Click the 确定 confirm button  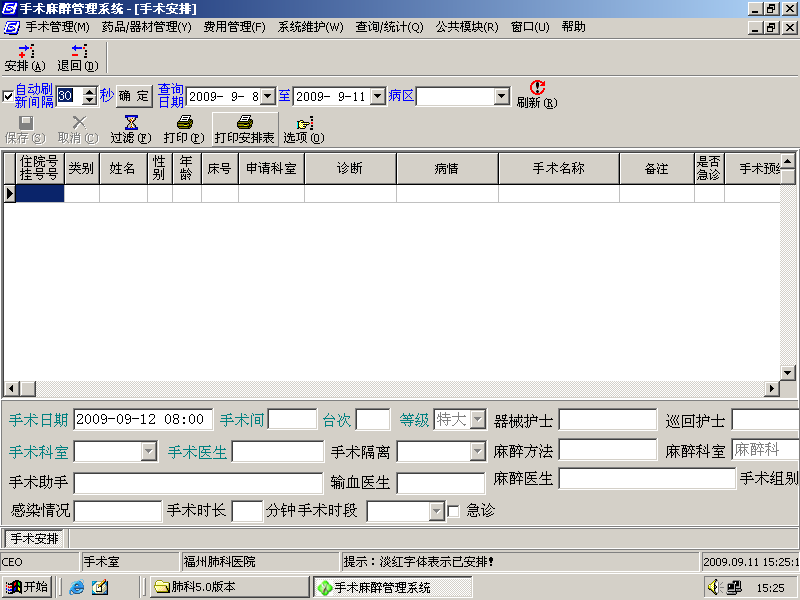point(134,96)
